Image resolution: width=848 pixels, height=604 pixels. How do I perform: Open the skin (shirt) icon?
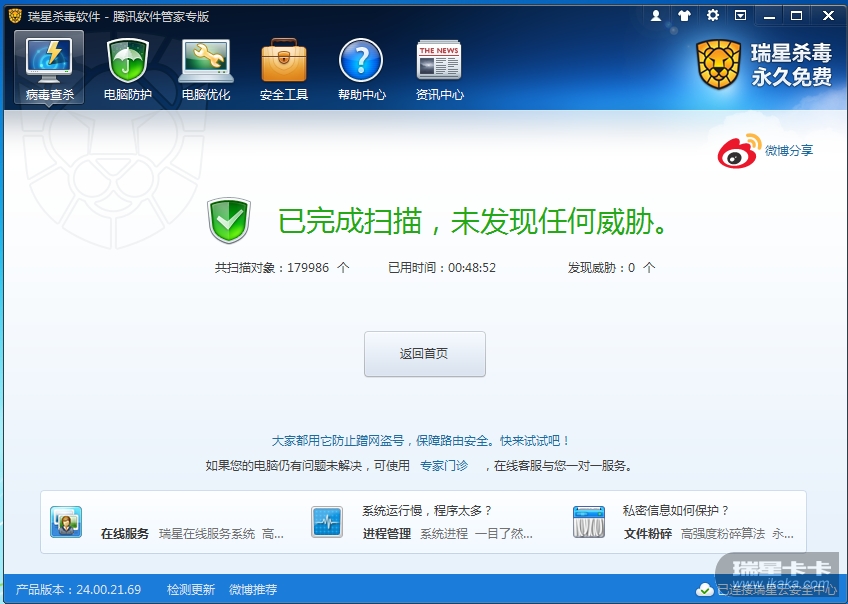(684, 16)
